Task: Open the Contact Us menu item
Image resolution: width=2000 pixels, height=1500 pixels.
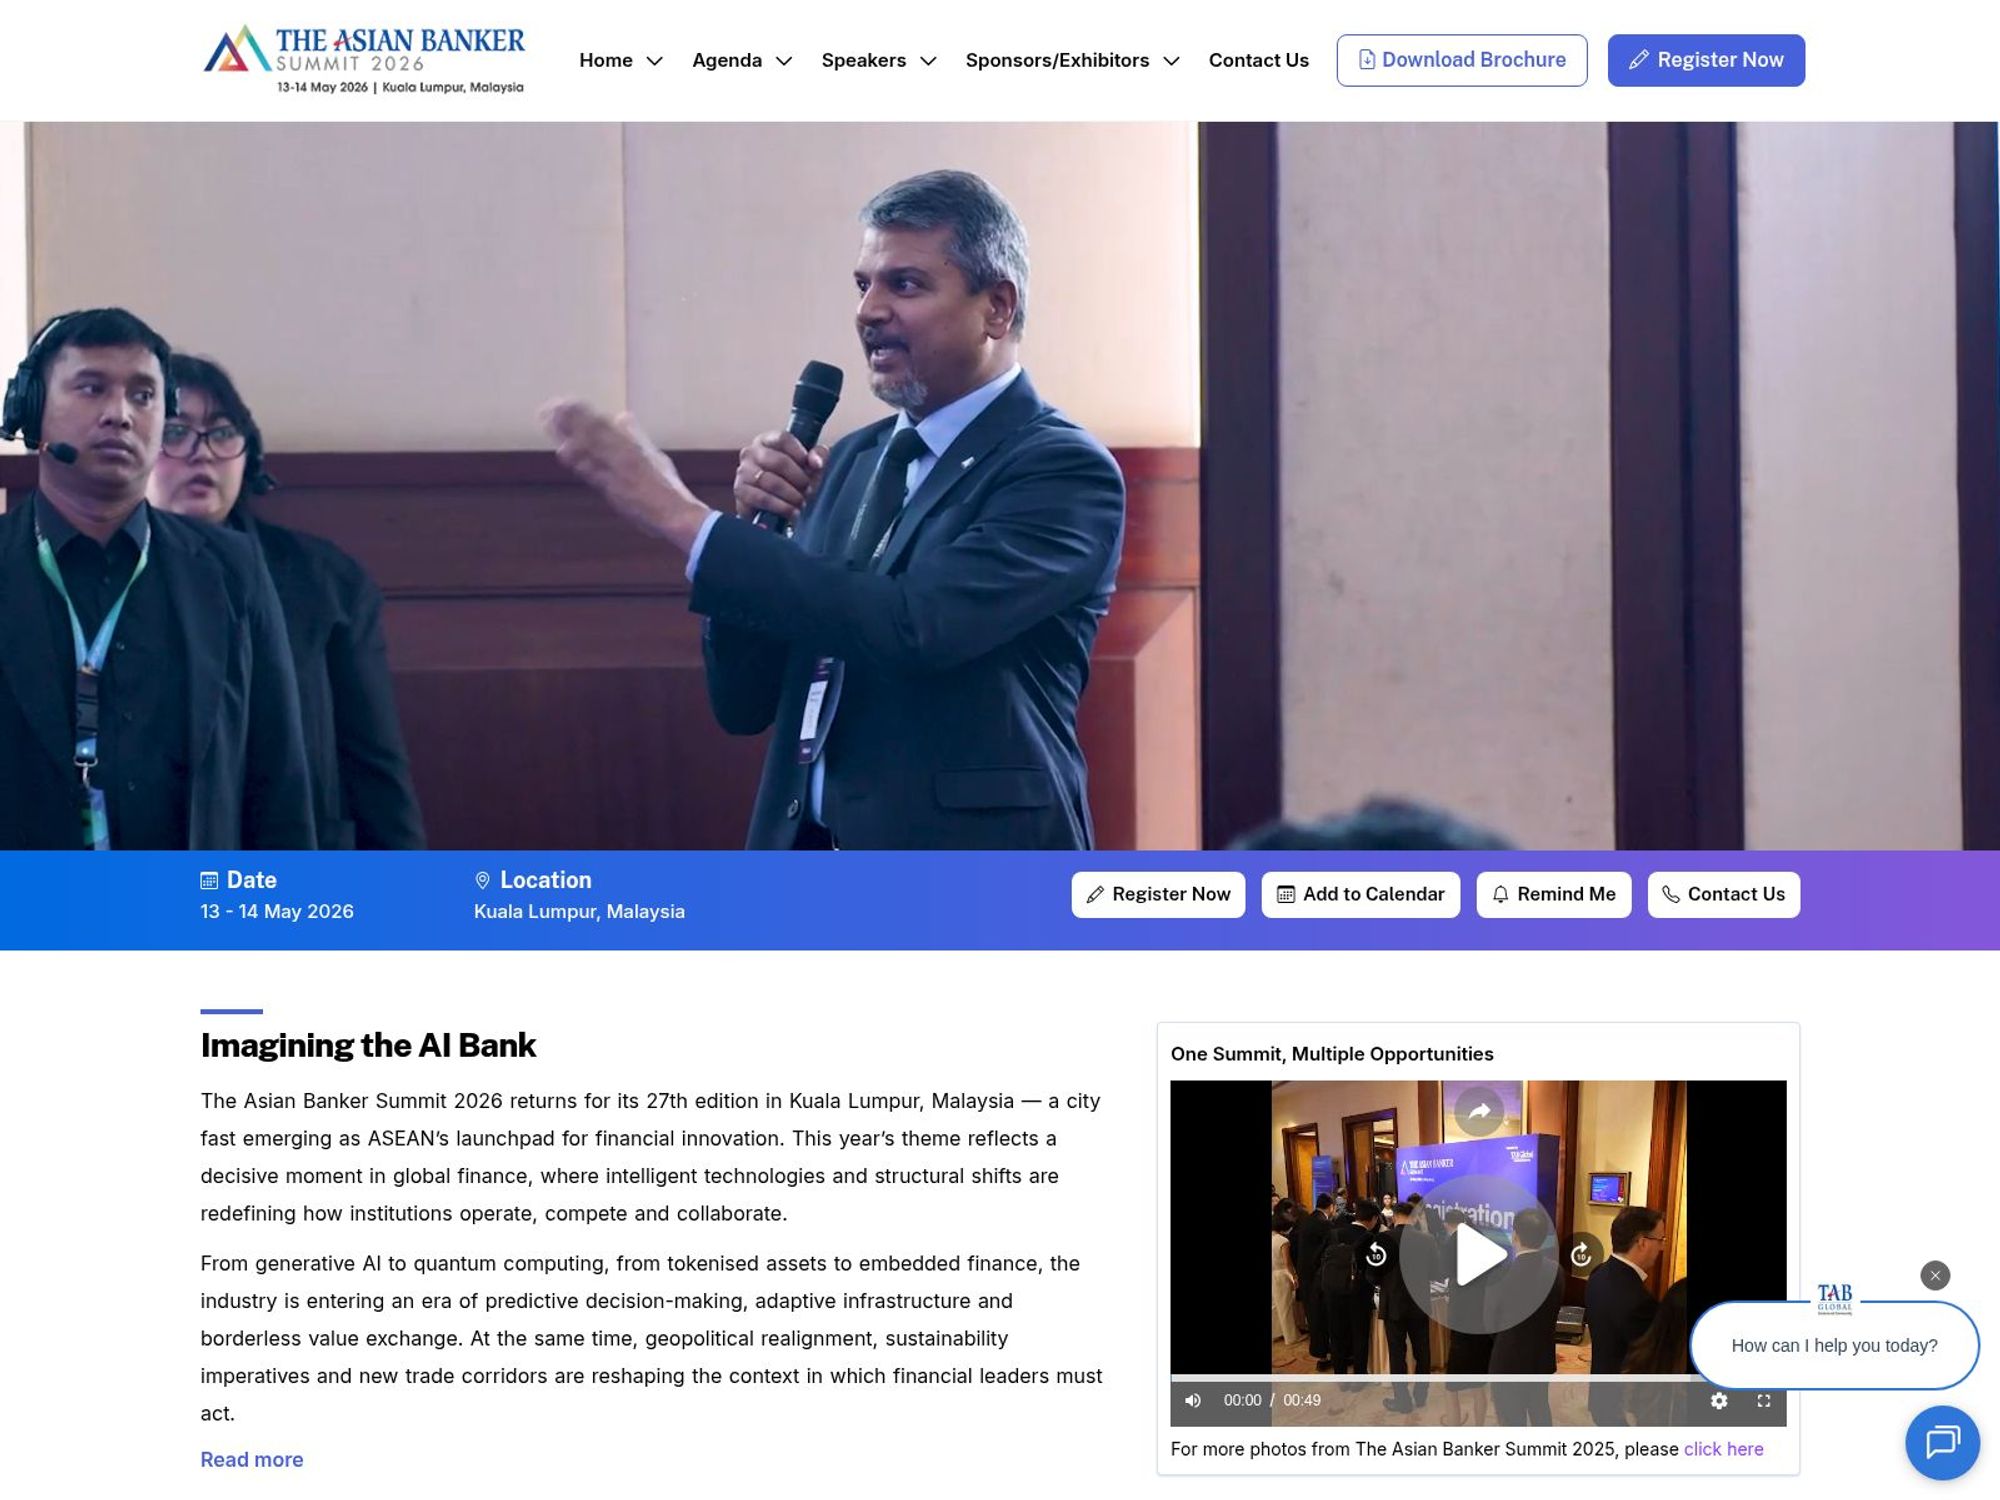Action: click(1258, 60)
